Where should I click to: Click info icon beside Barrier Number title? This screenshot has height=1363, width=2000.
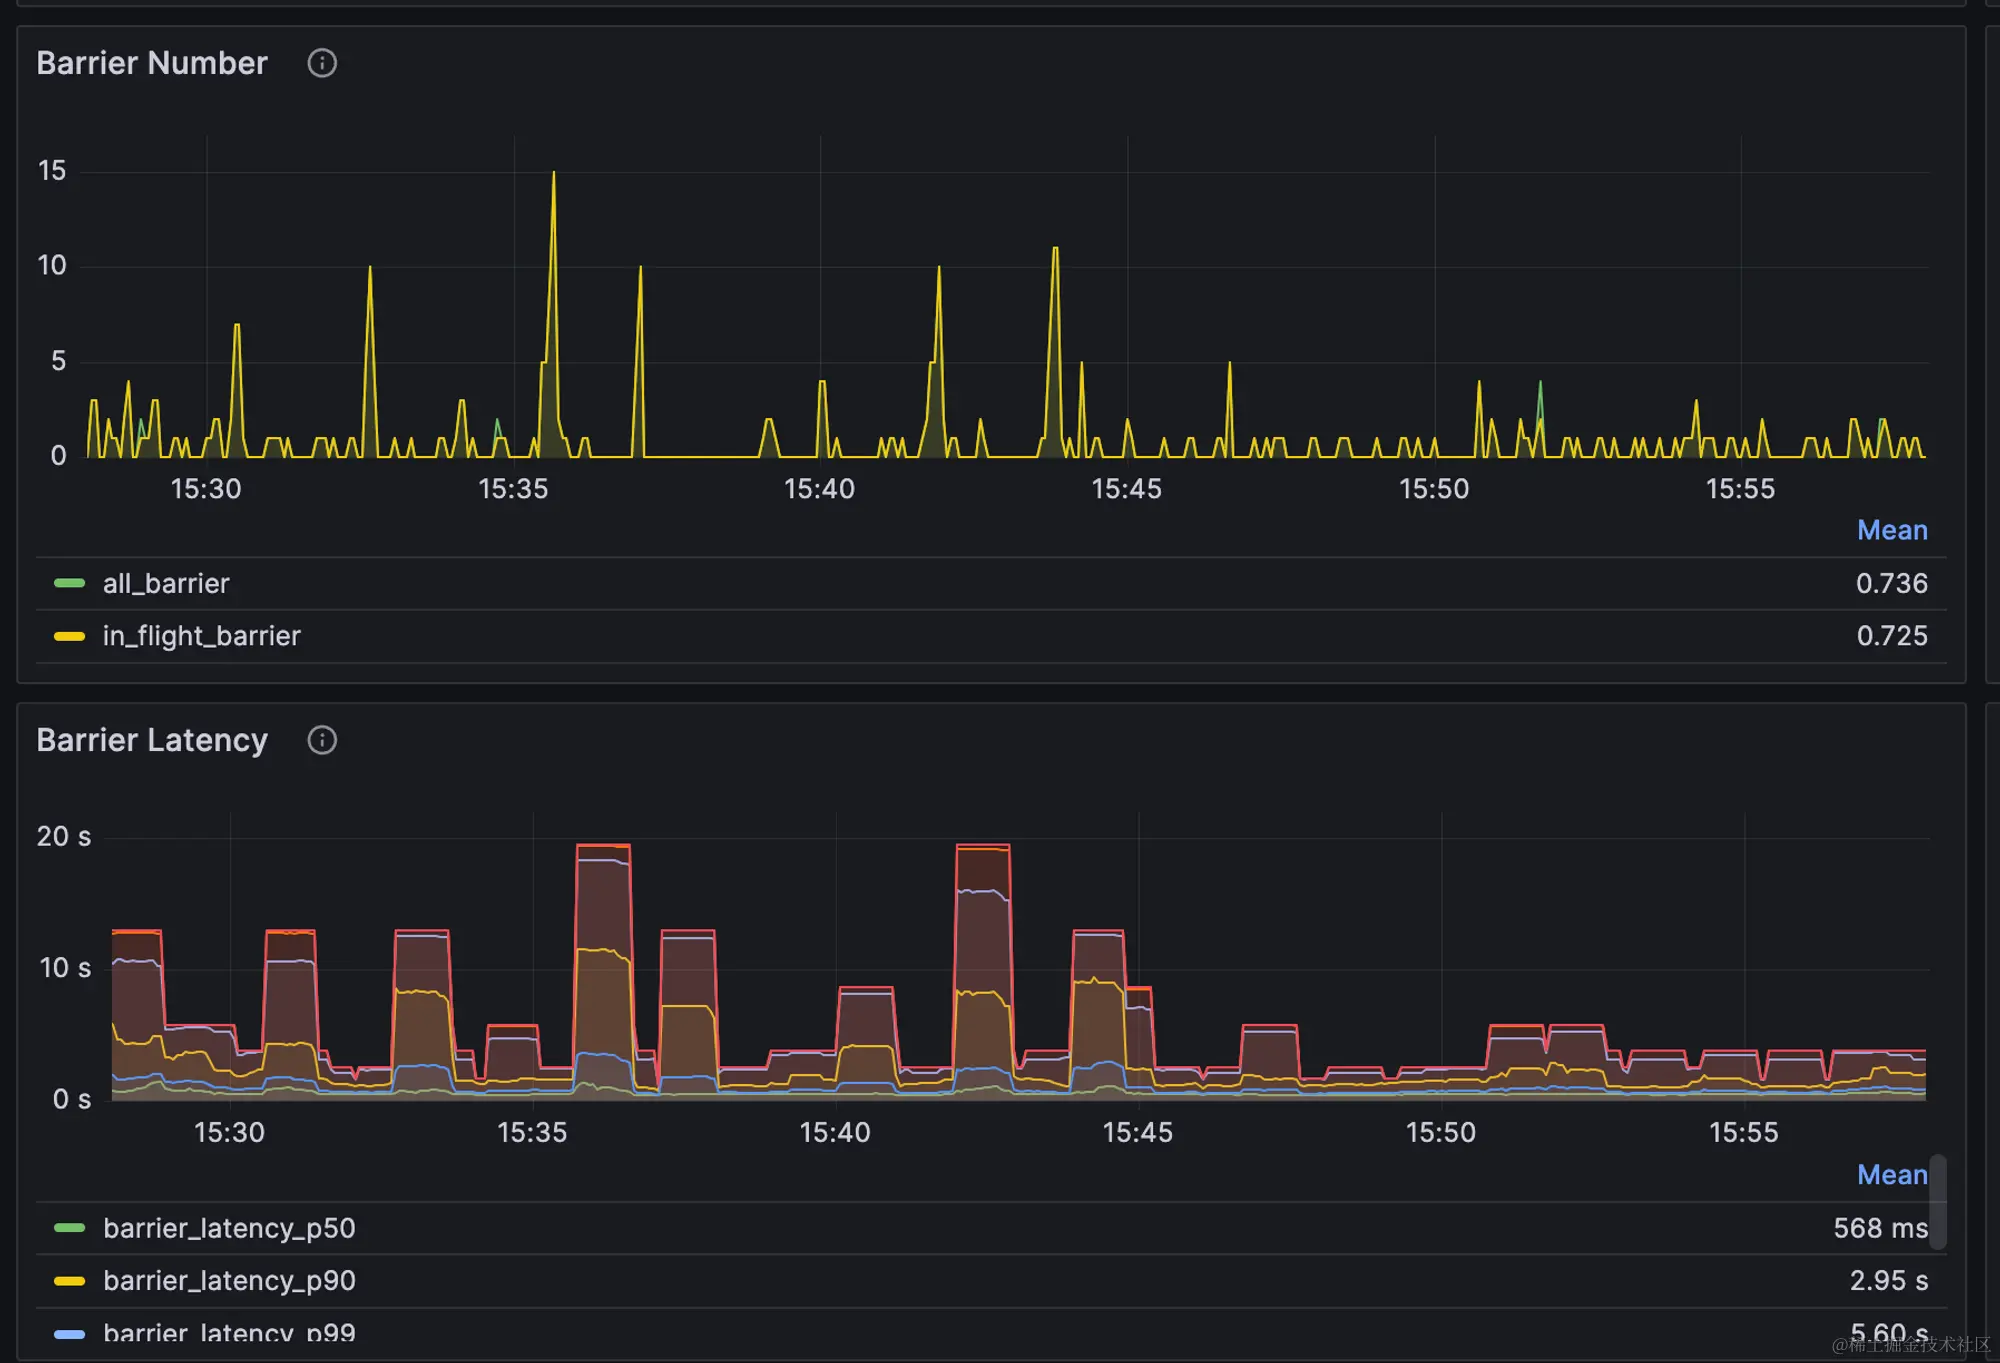(322, 63)
